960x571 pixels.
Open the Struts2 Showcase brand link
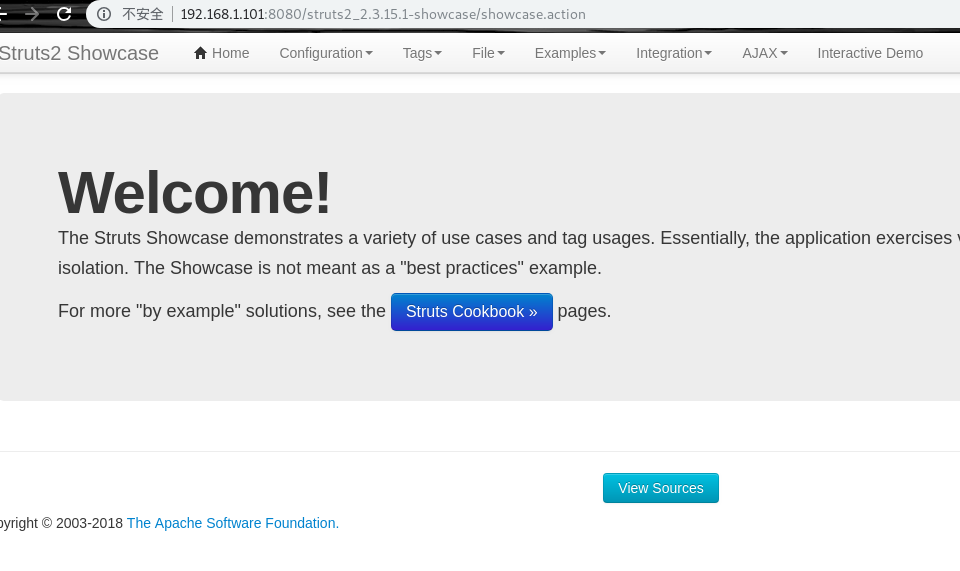(x=78, y=53)
